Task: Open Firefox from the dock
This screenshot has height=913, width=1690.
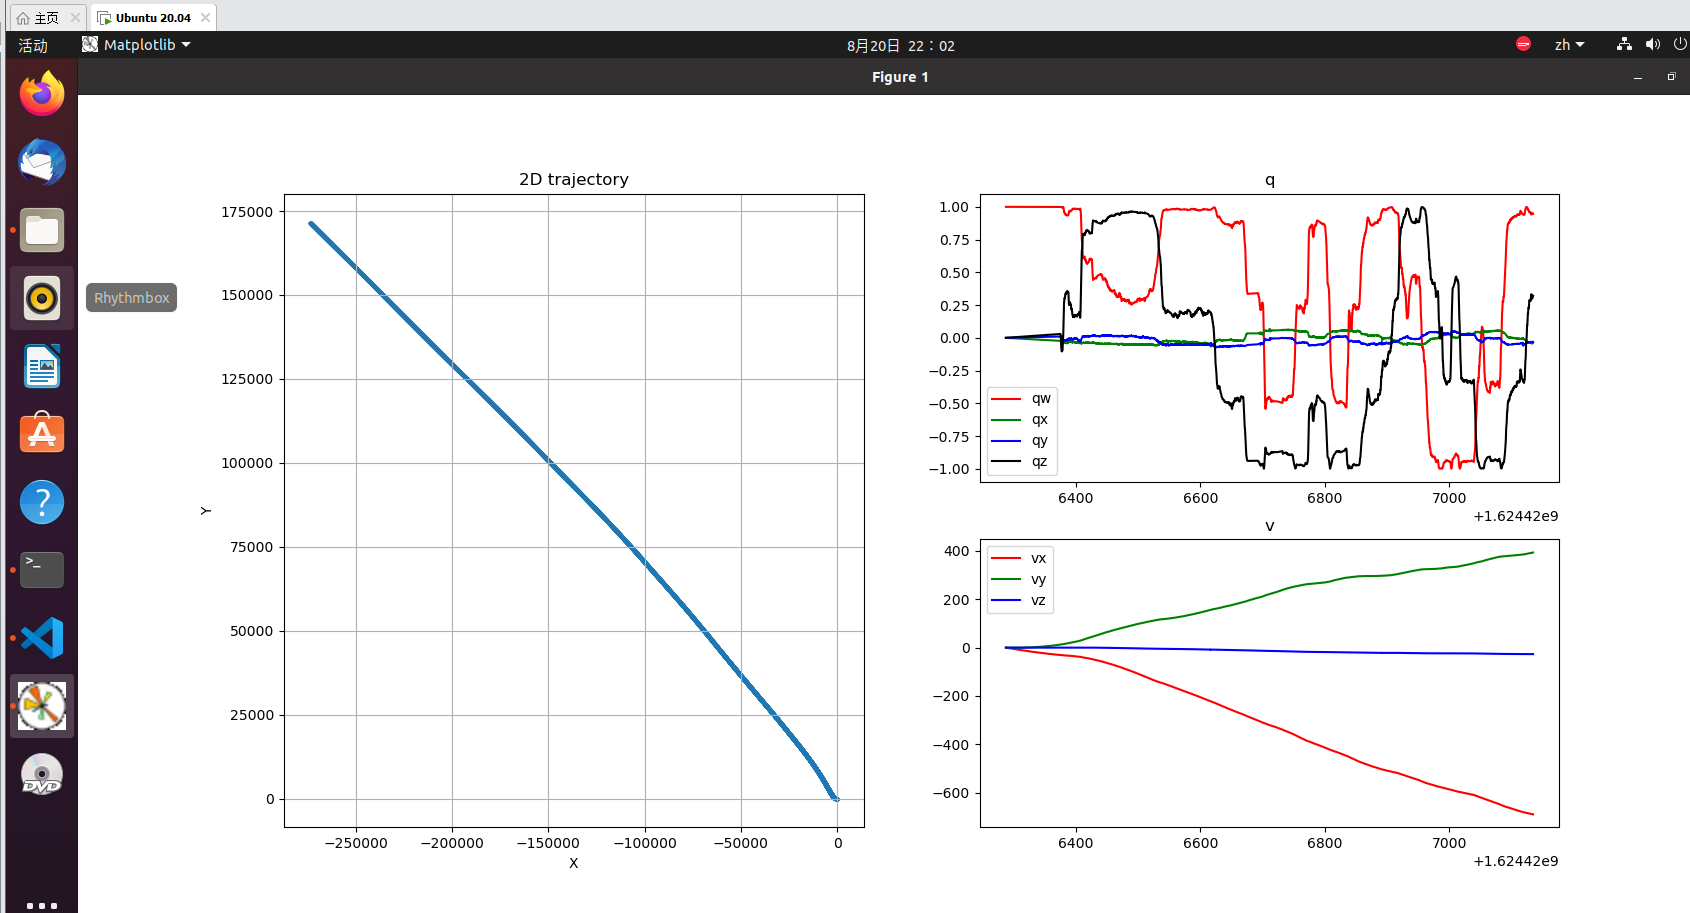Action: (42, 94)
